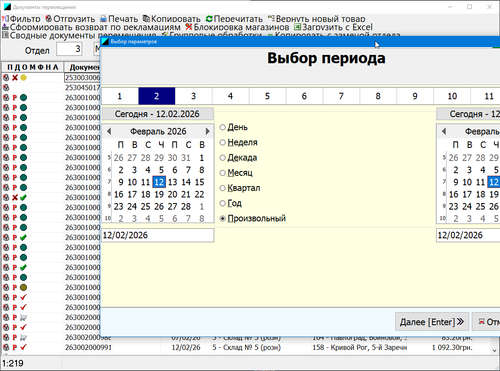Go to previous month in left calendar
This screenshot has width=500, height=371.
coord(109,131)
